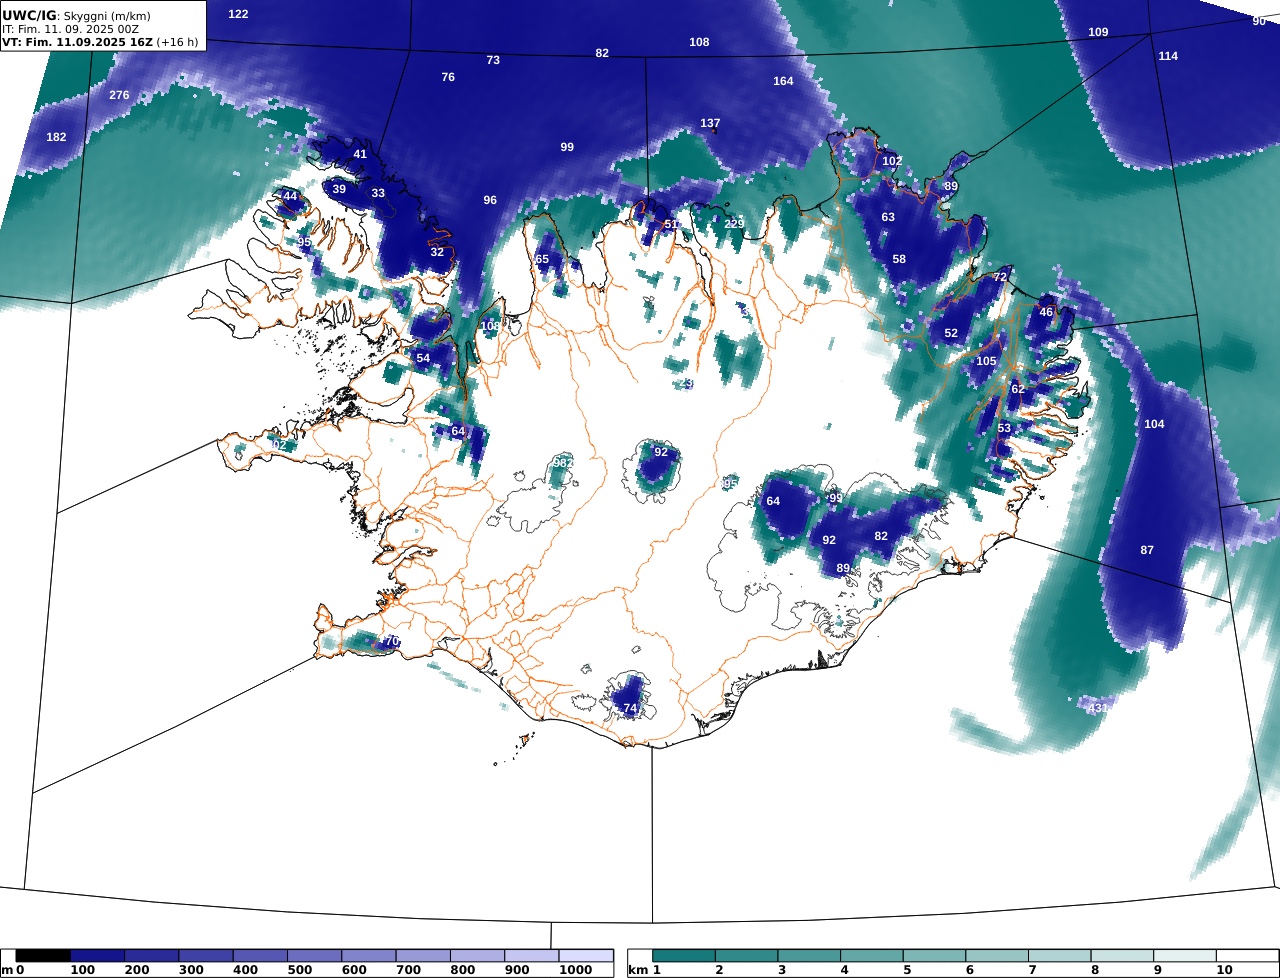The height and width of the screenshot is (978, 1280).
Task: Click the visibility value 62 on the map
Action: tap(1018, 389)
